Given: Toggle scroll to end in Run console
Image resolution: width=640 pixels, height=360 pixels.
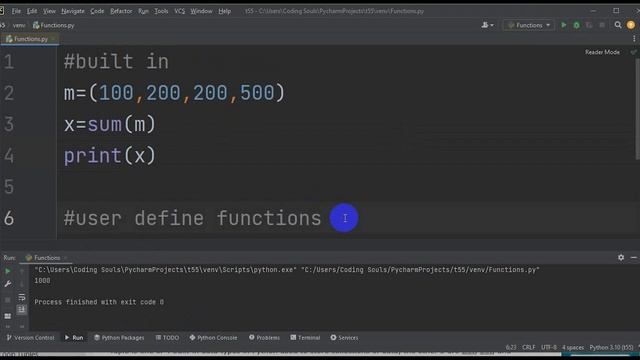Looking at the screenshot, I should 22,310.
